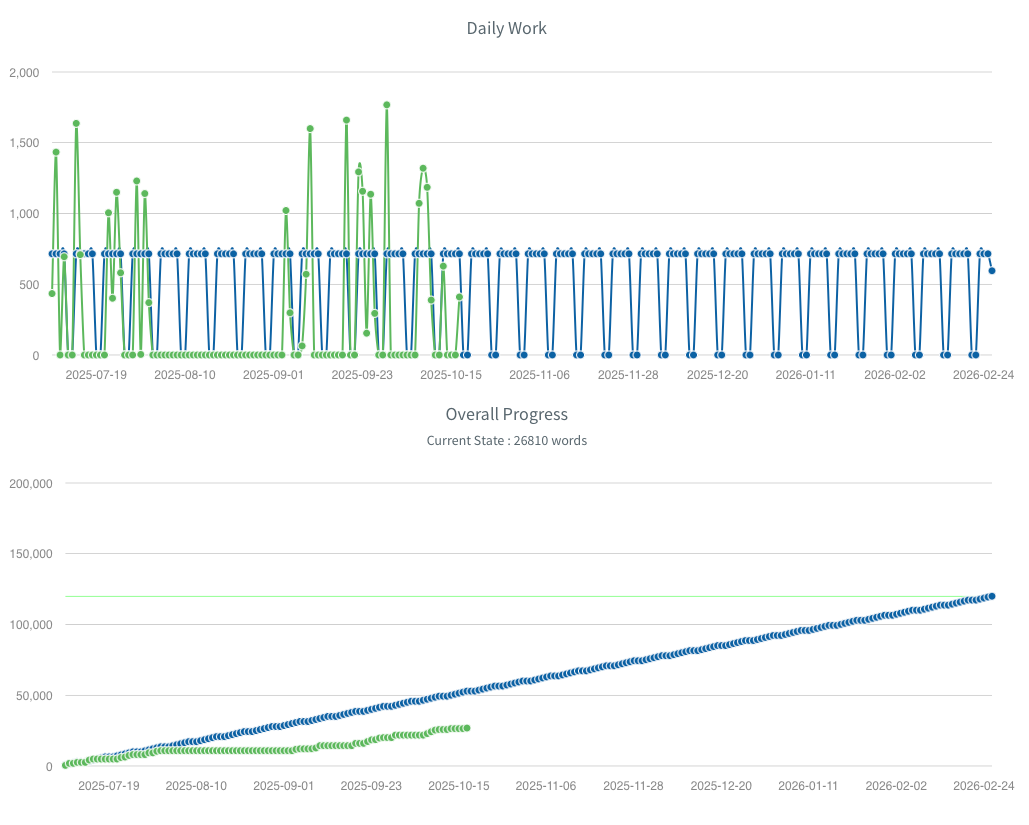The width and height of the screenshot is (1029, 825).
Task: Click the first green data point in Overall Progress
Action: 64,763
